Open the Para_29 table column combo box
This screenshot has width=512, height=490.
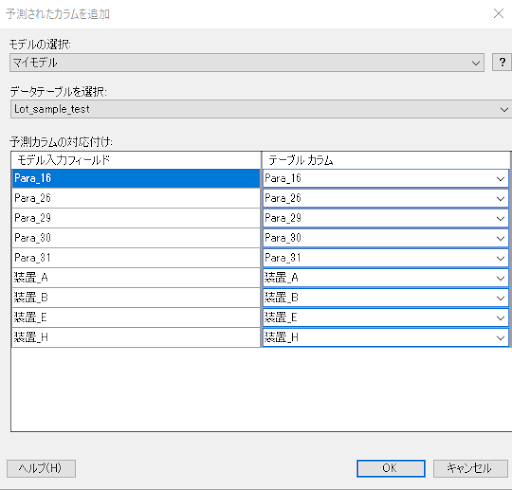click(x=386, y=218)
